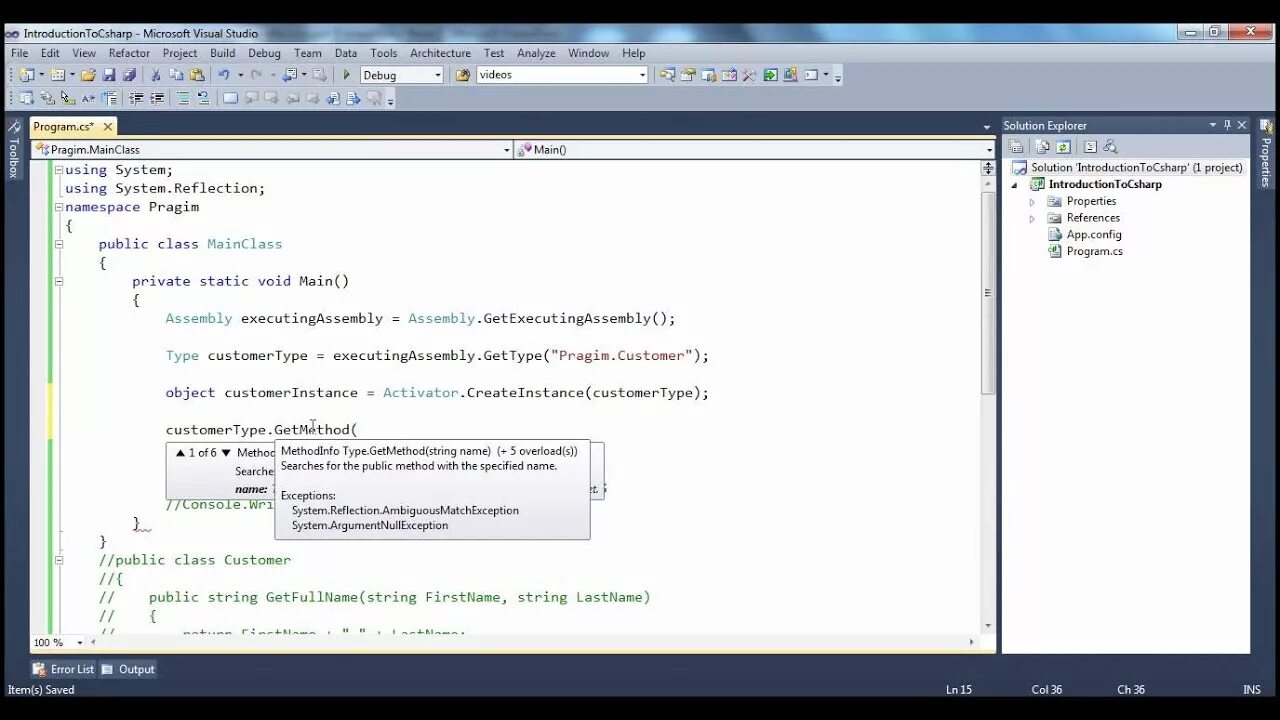Expand the Properties node in Solution Explorer
This screenshot has height=720, width=1280.
(1032, 202)
